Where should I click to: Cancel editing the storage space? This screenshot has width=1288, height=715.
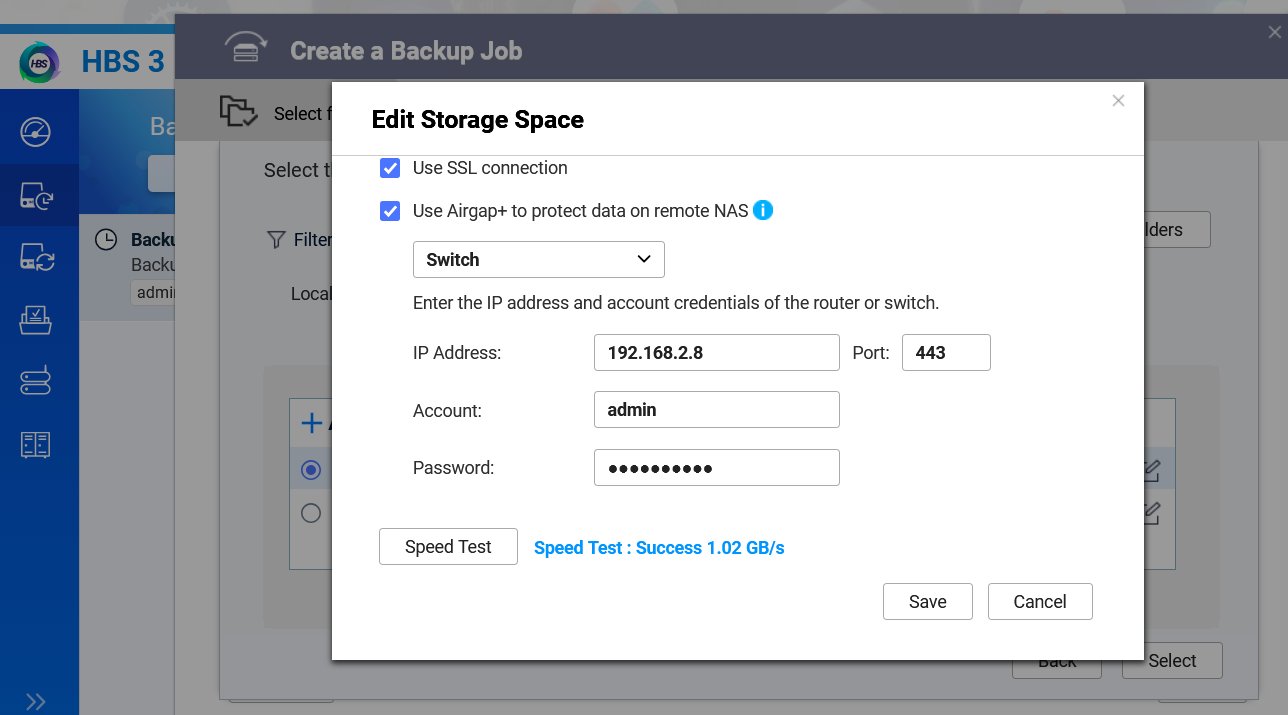point(1039,602)
